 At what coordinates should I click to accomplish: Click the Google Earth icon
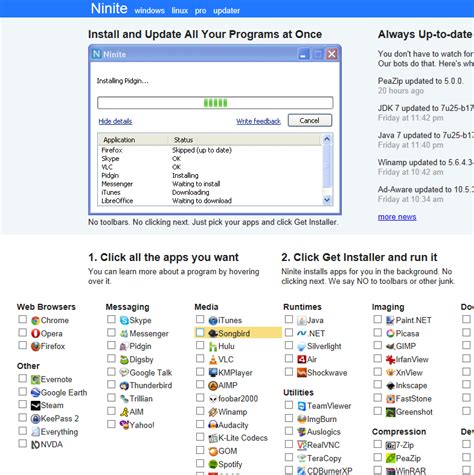[35, 393]
